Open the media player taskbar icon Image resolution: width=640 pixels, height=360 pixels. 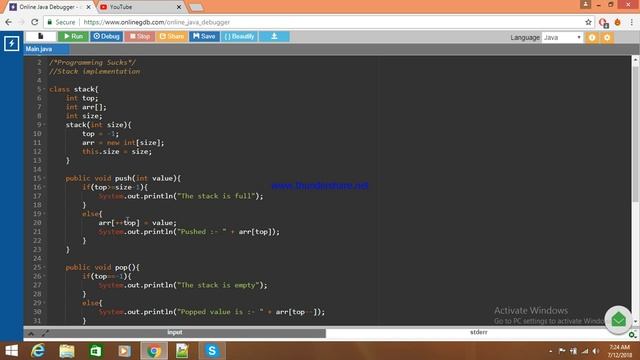point(124,351)
